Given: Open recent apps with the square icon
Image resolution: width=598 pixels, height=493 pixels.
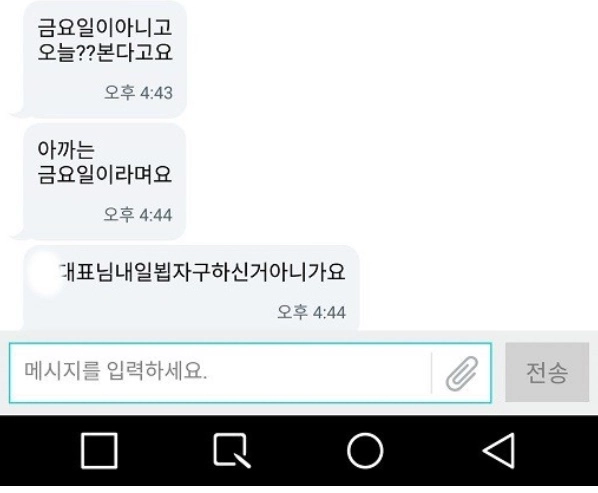Looking at the screenshot, I should 99,450.
